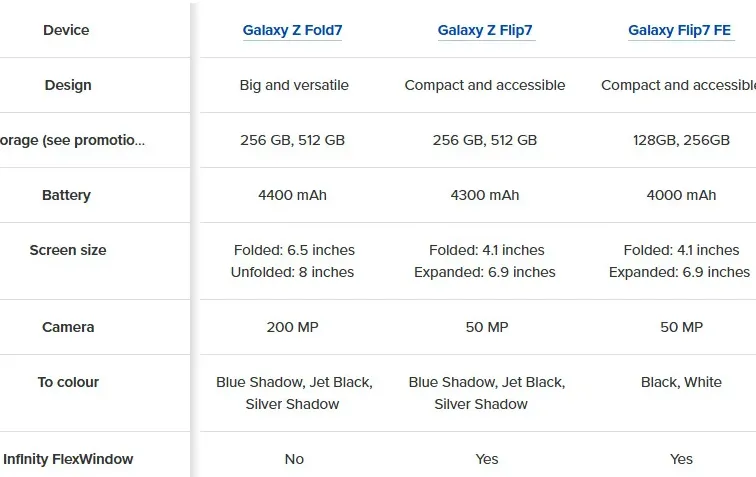Select the Screen size row header
The image size is (756, 477).
click(68, 250)
